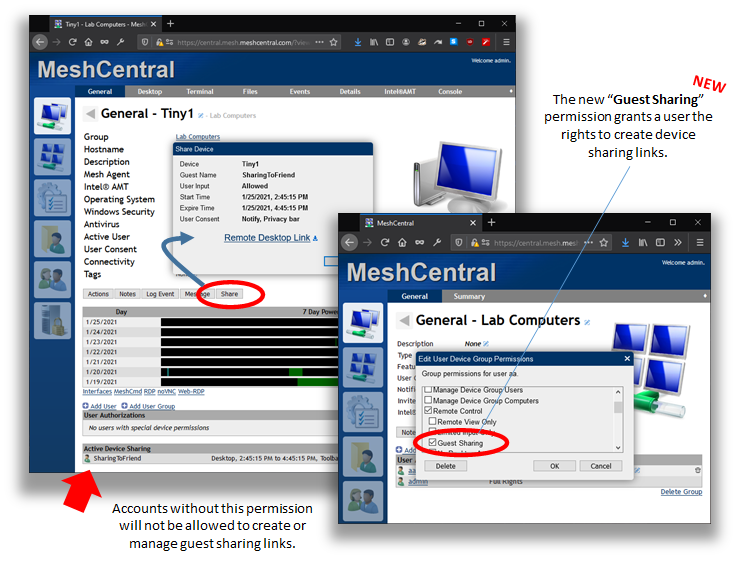Open My Users icon in front window sidebar
The height and width of the screenshot is (561, 740).
tap(362, 501)
